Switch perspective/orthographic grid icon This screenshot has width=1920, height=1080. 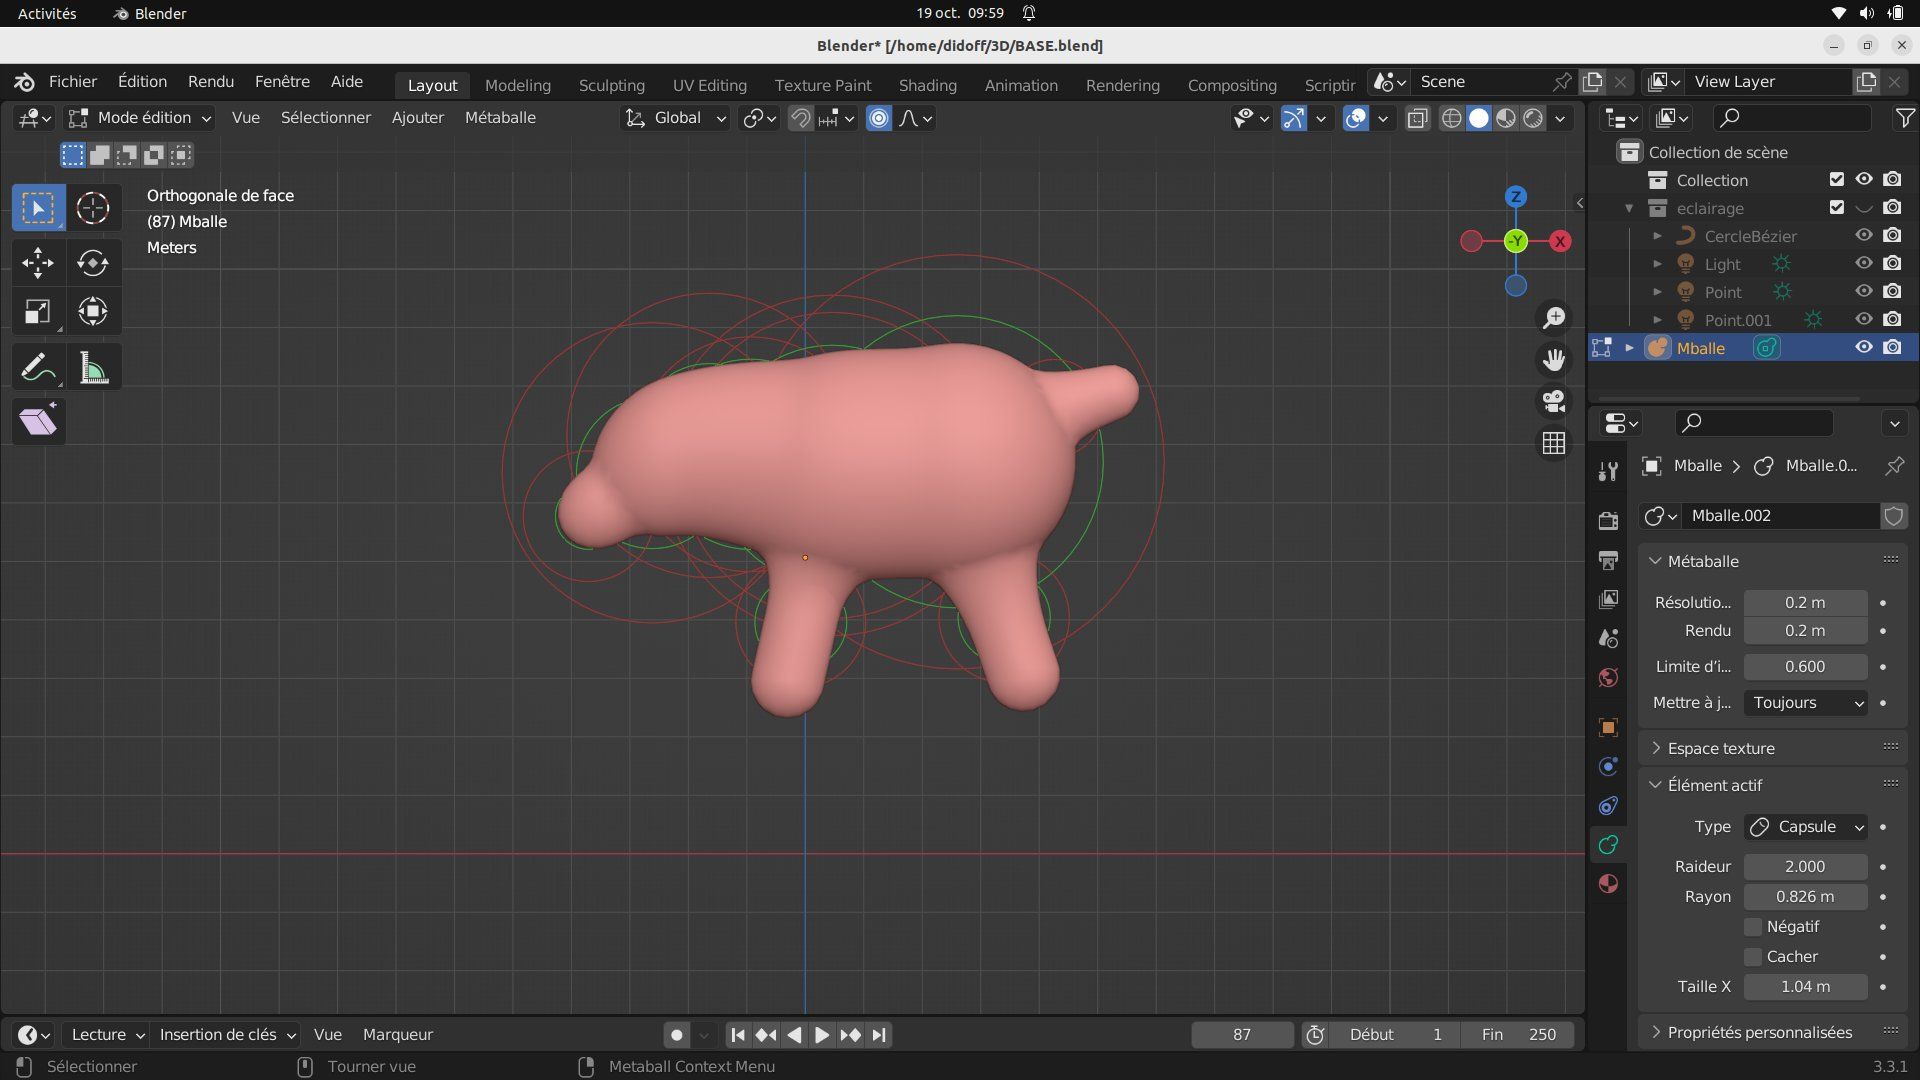(x=1554, y=443)
